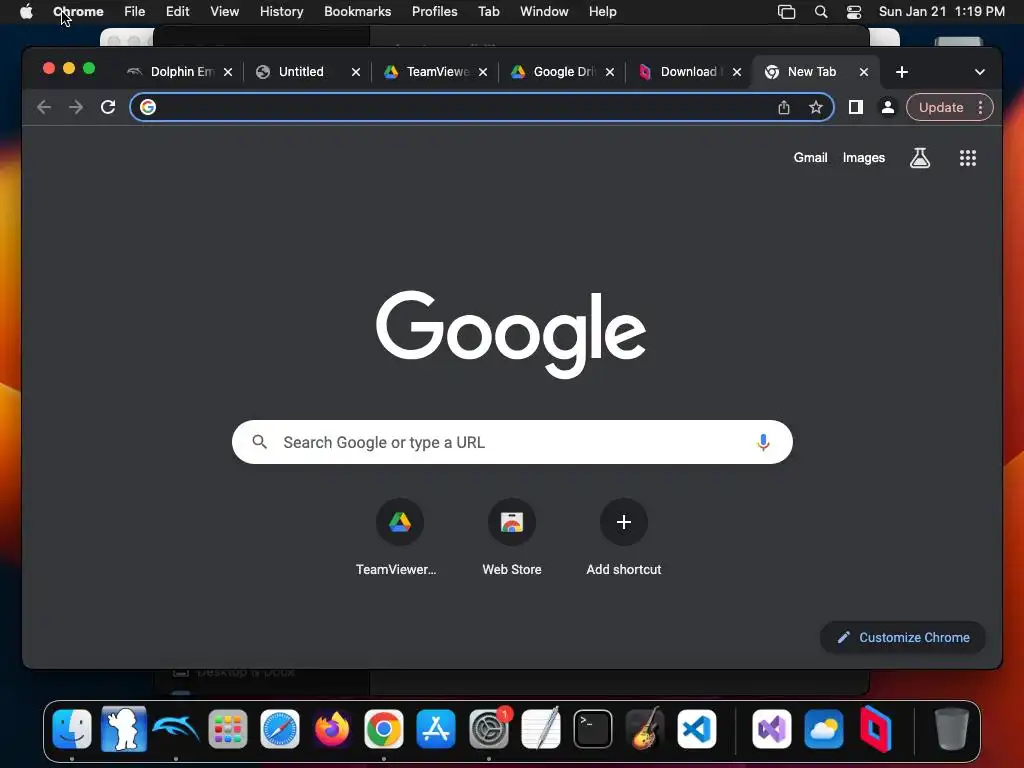Close the New Tab tab
Viewport: 1024px width, 768px height.
[x=863, y=72]
